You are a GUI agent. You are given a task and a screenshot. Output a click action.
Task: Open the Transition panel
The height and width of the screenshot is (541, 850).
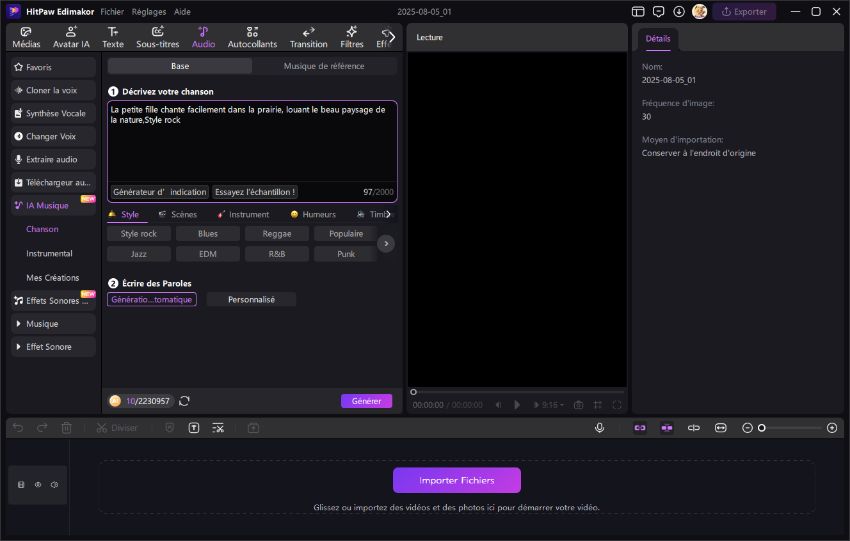[308, 37]
